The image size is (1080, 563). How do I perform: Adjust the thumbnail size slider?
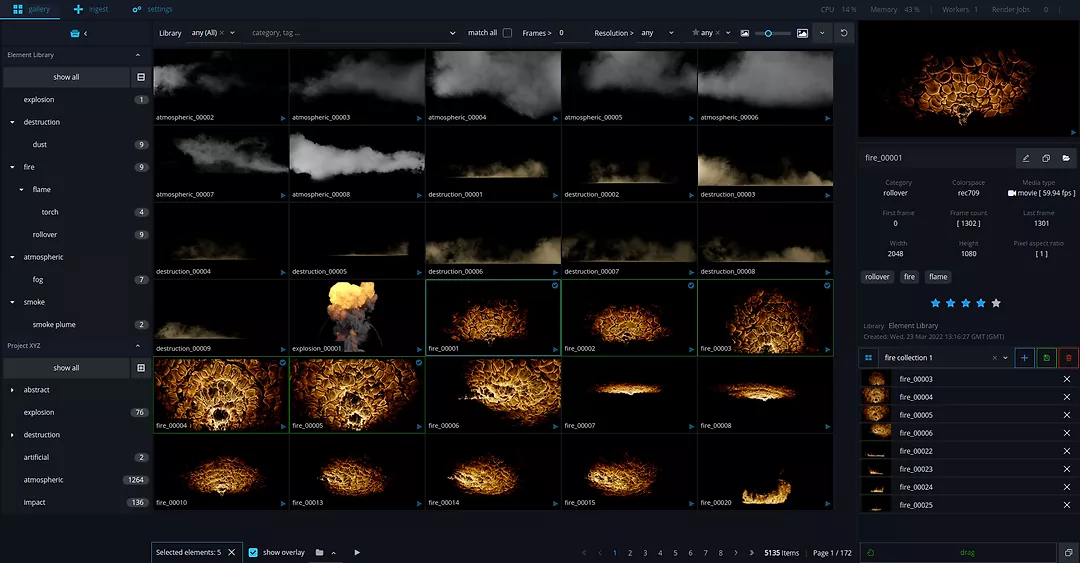tap(769, 33)
